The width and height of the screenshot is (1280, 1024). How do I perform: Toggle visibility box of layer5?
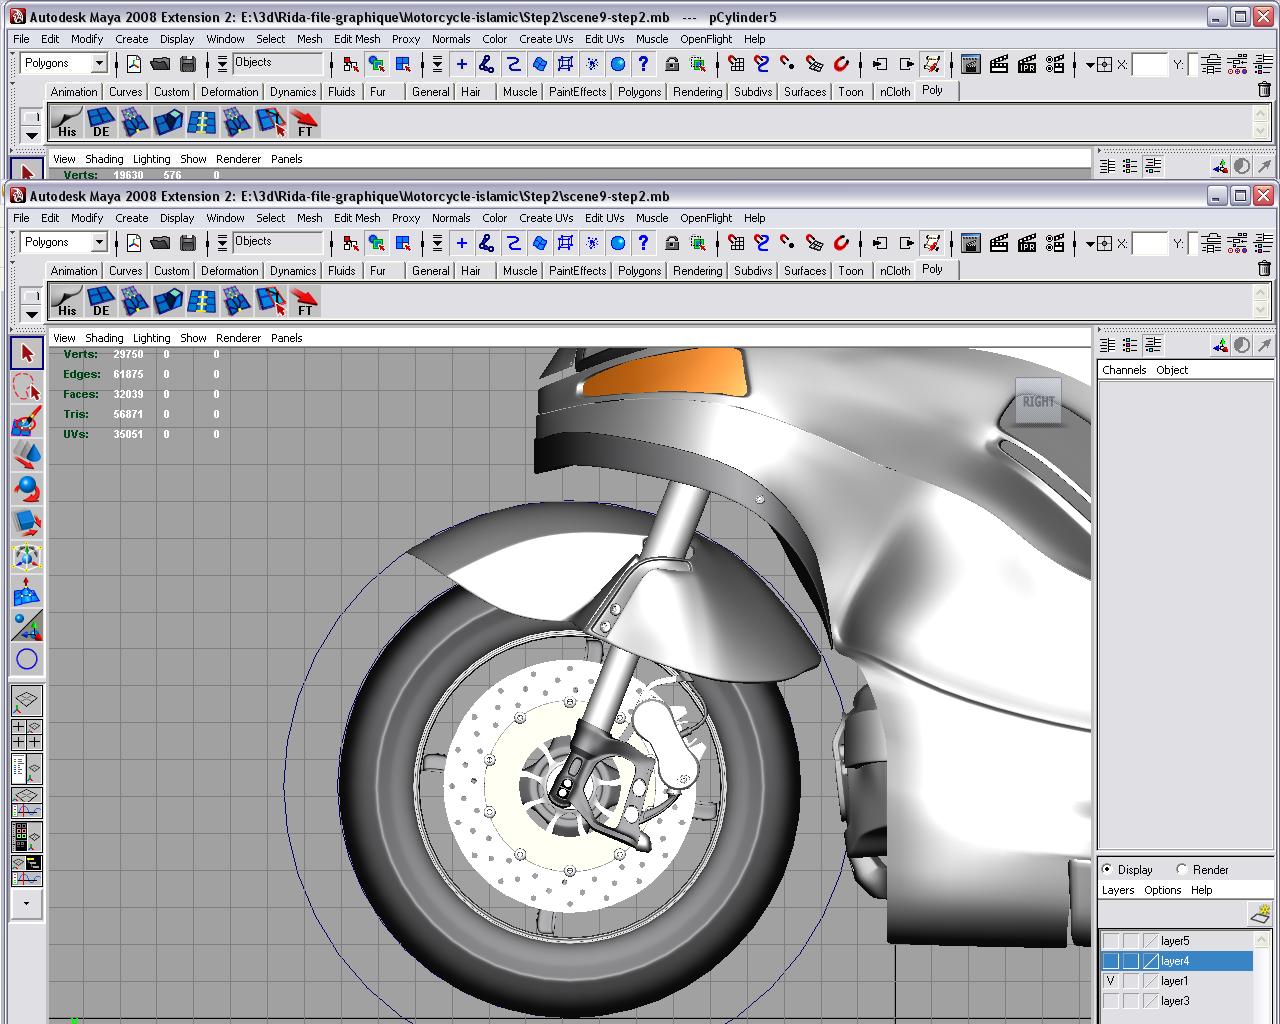click(x=1110, y=941)
